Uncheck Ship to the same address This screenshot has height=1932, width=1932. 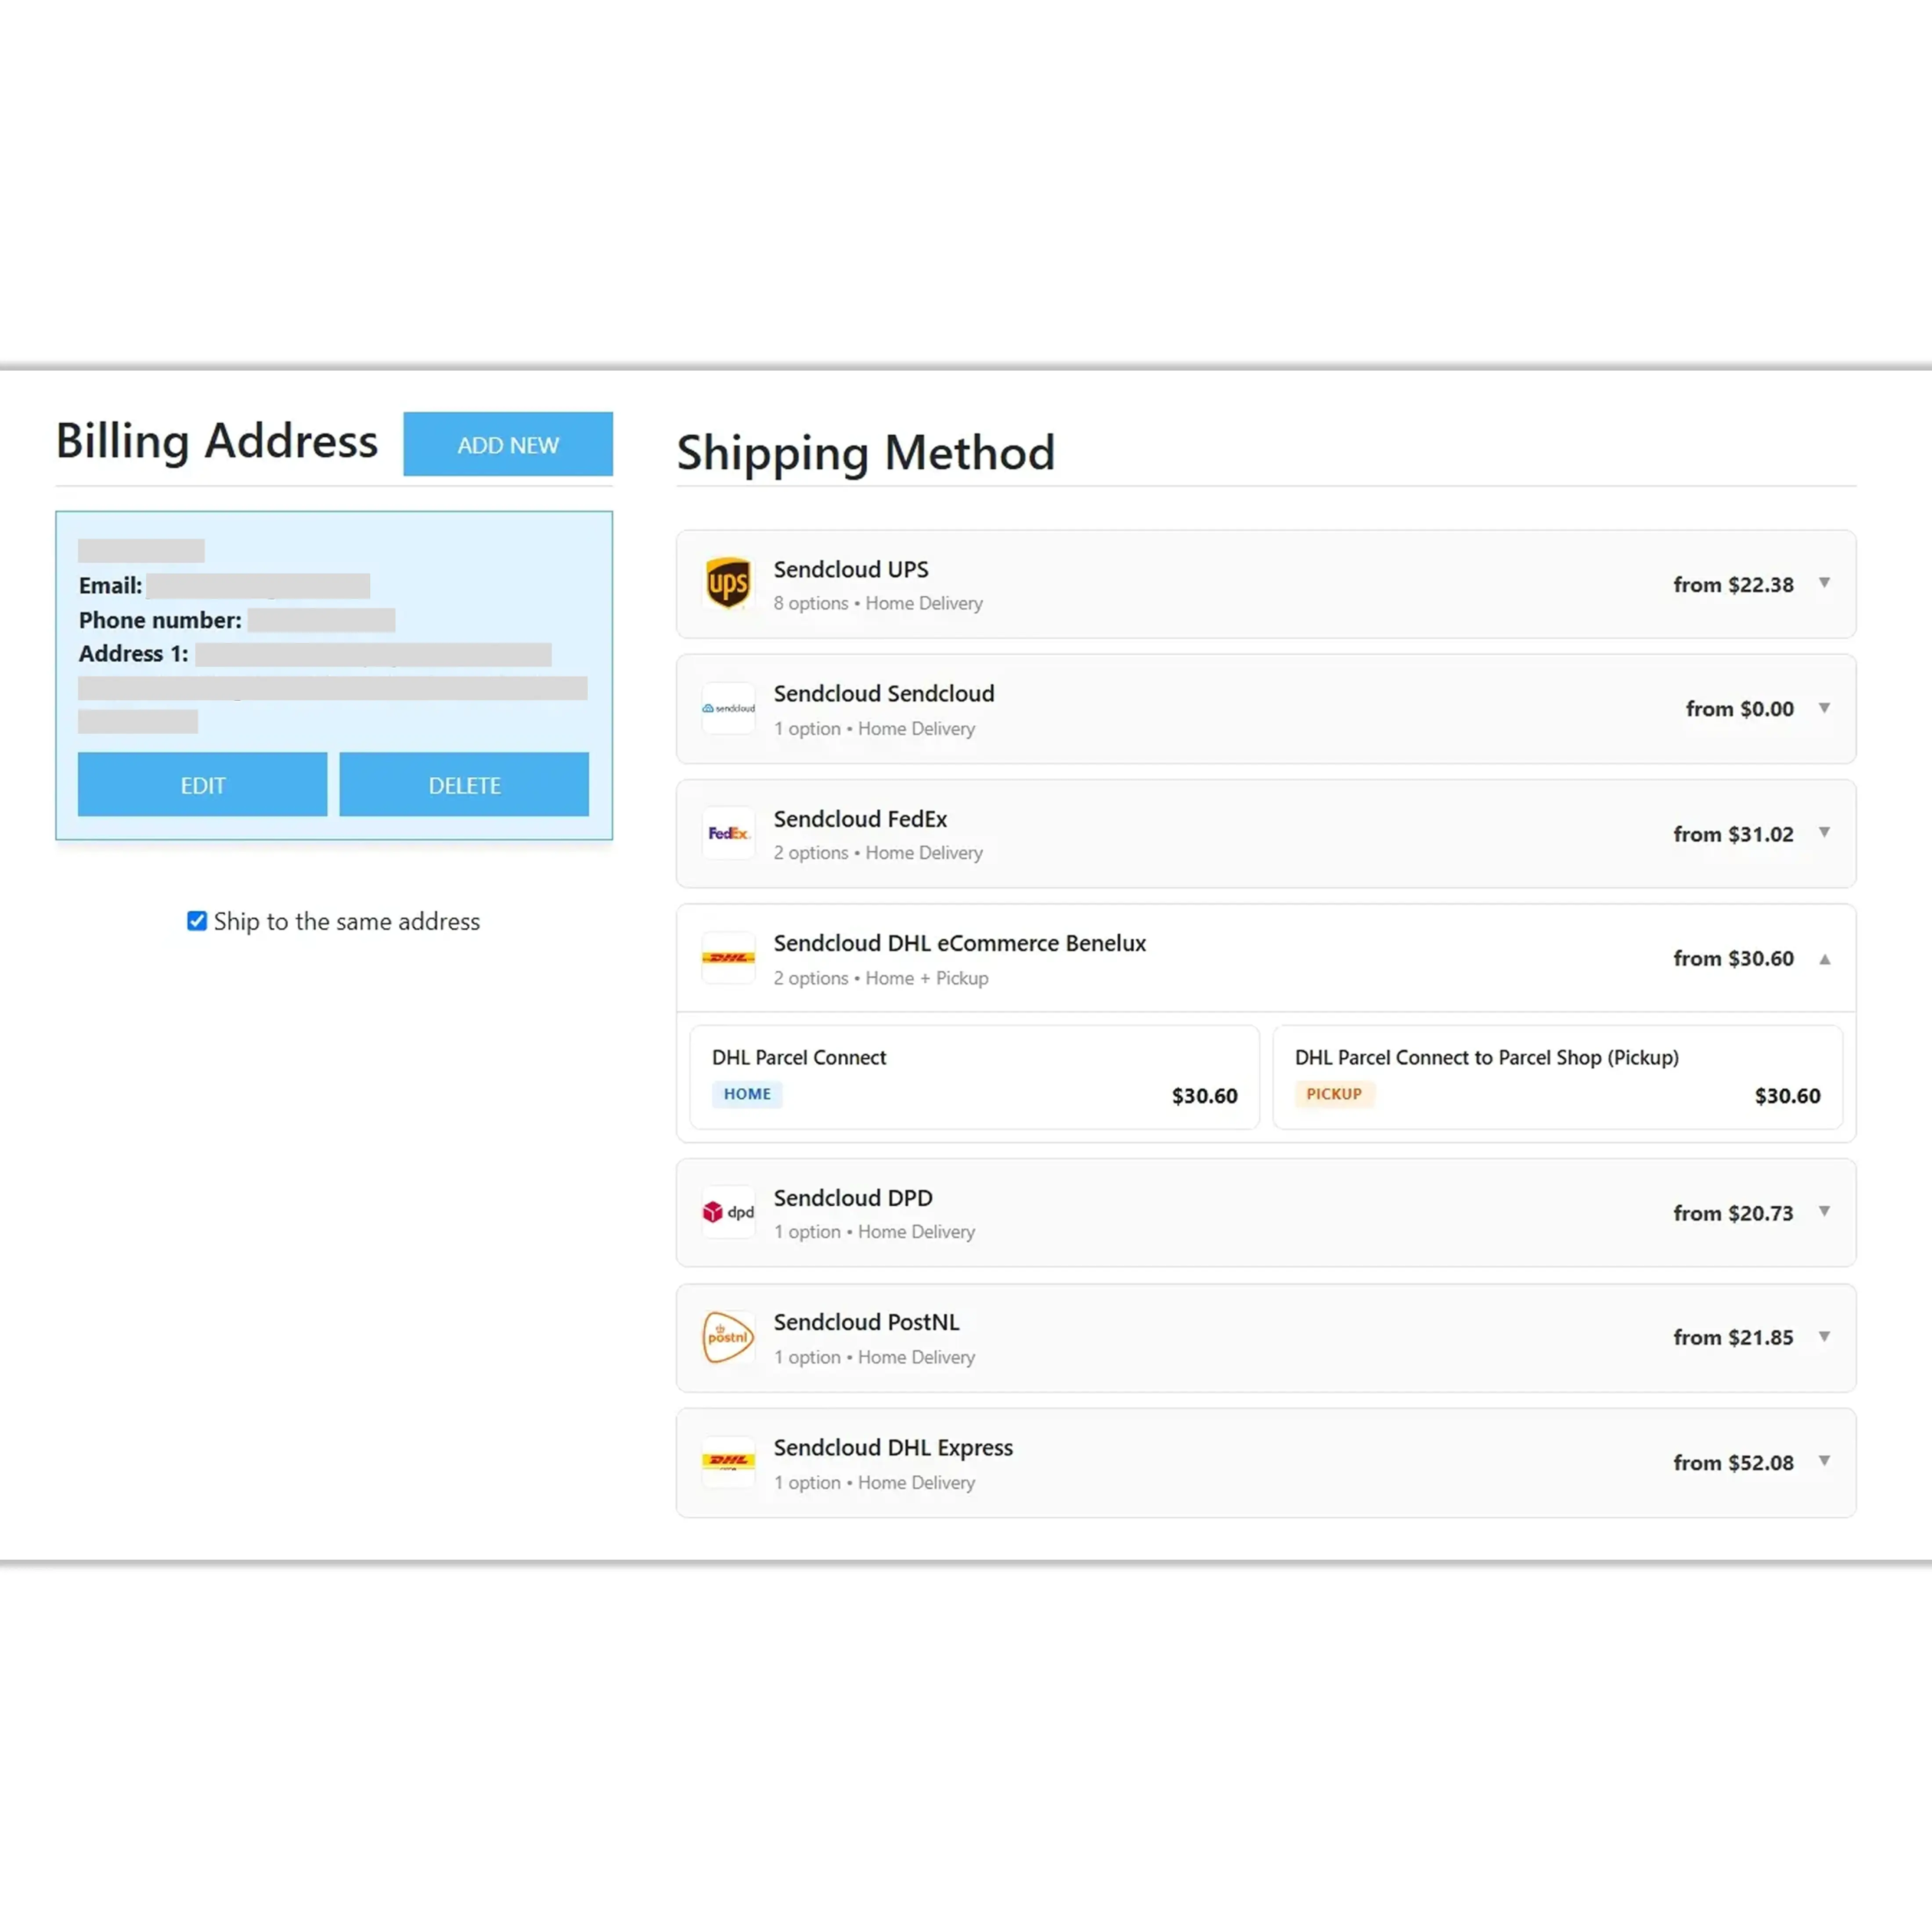click(197, 921)
